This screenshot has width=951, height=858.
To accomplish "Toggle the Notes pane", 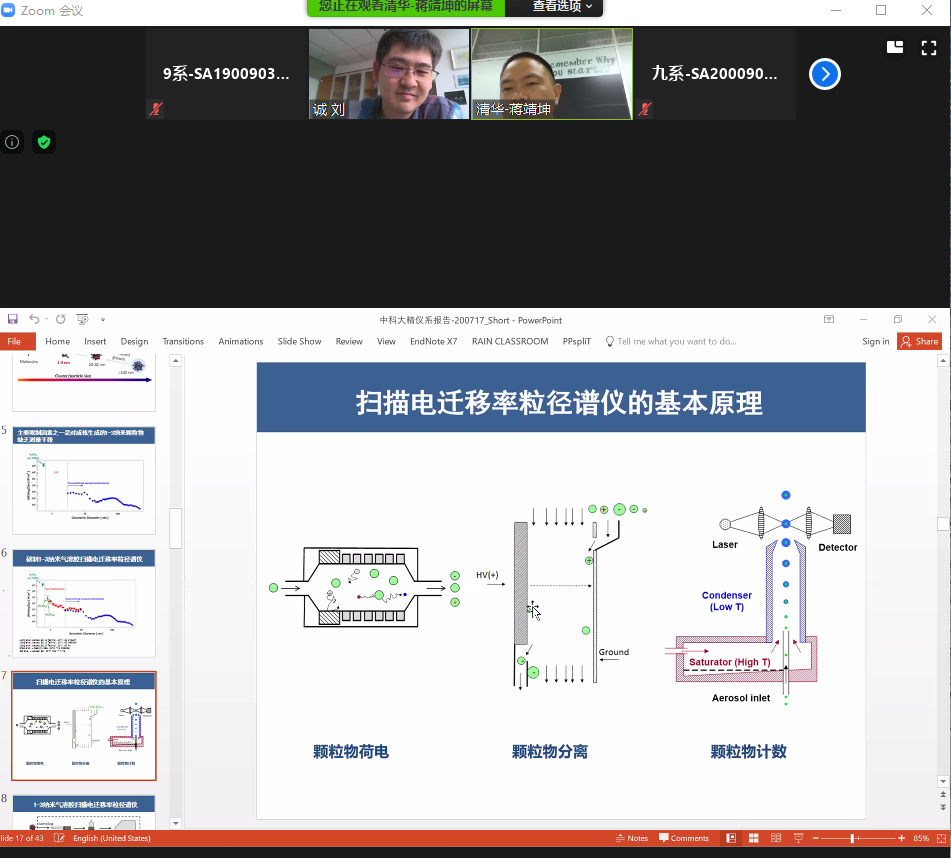I will (631, 838).
